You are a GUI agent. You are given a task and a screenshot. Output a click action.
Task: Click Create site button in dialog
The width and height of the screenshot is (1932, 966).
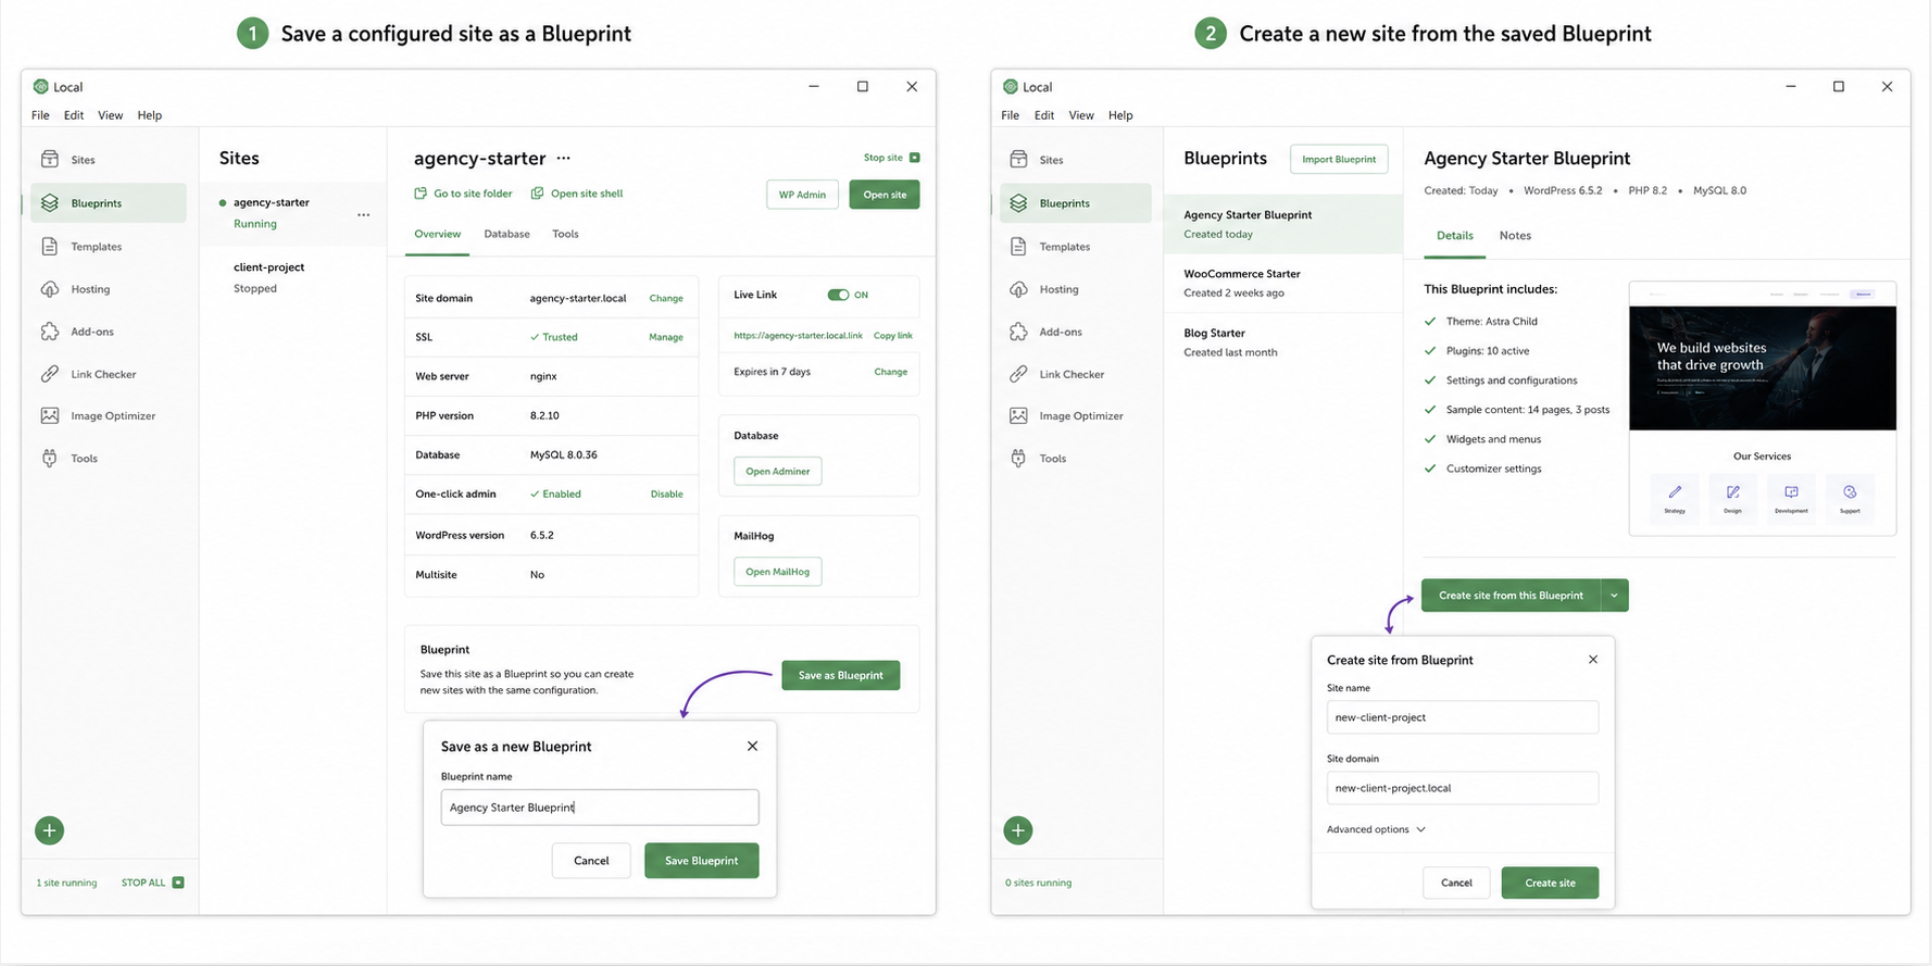(1549, 882)
